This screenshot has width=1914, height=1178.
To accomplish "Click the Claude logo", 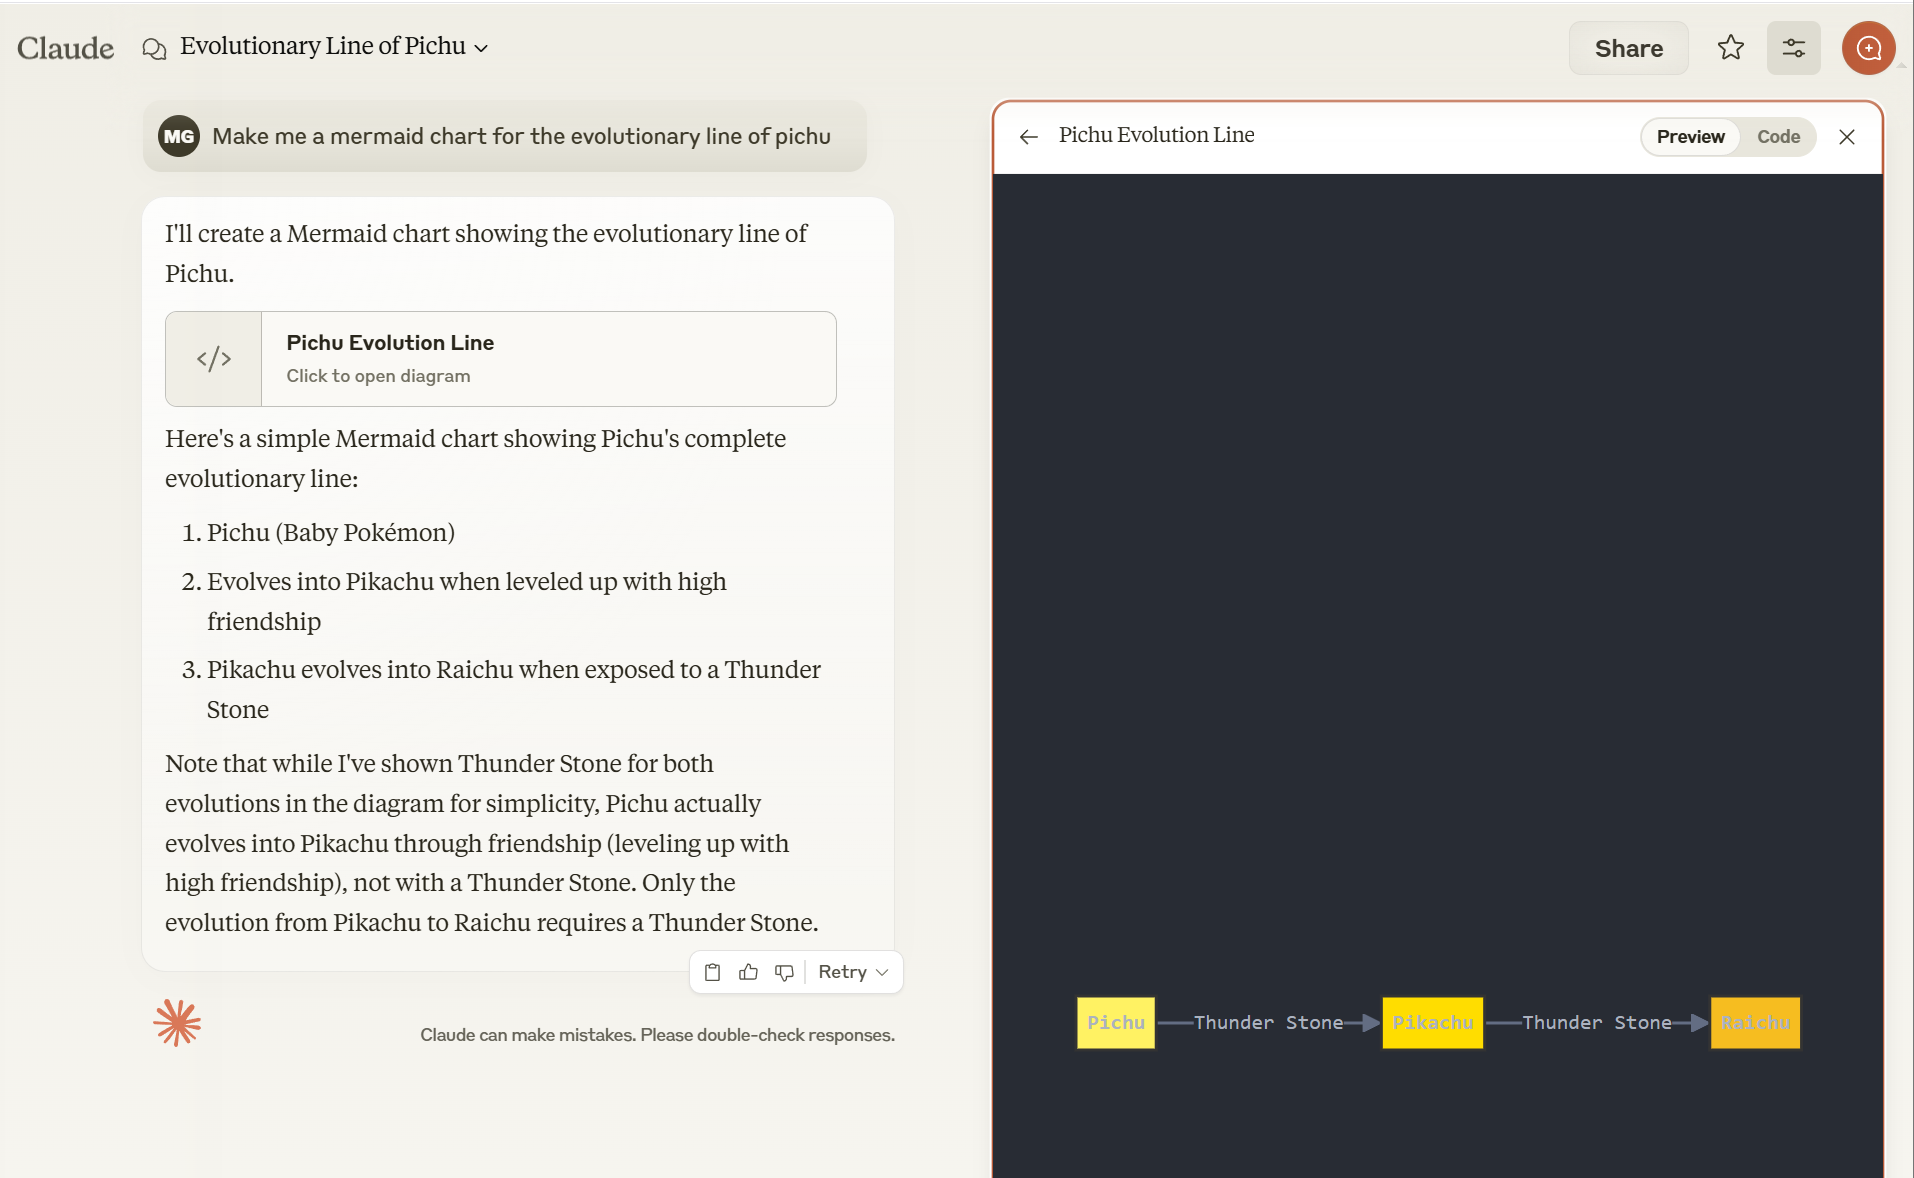I will [x=66, y=48].
